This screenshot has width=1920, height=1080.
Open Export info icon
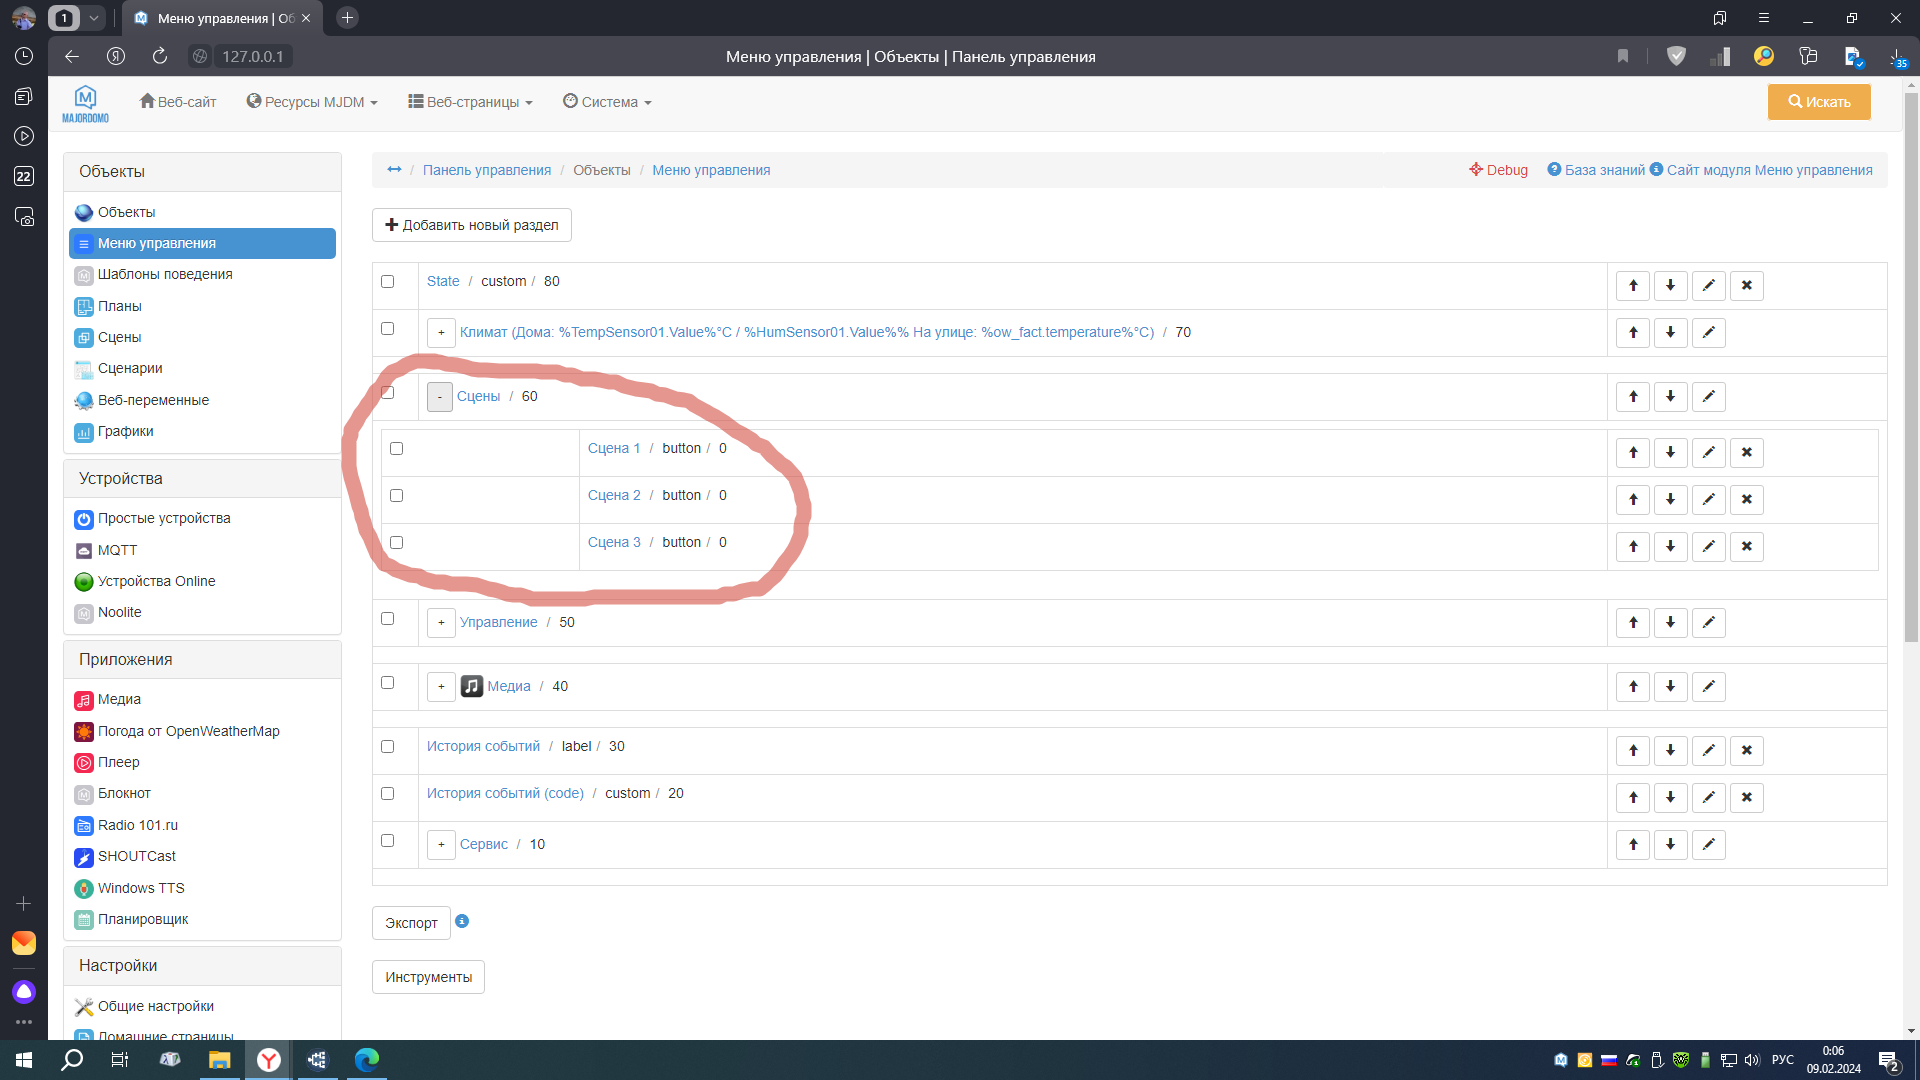tap(462, 921)
